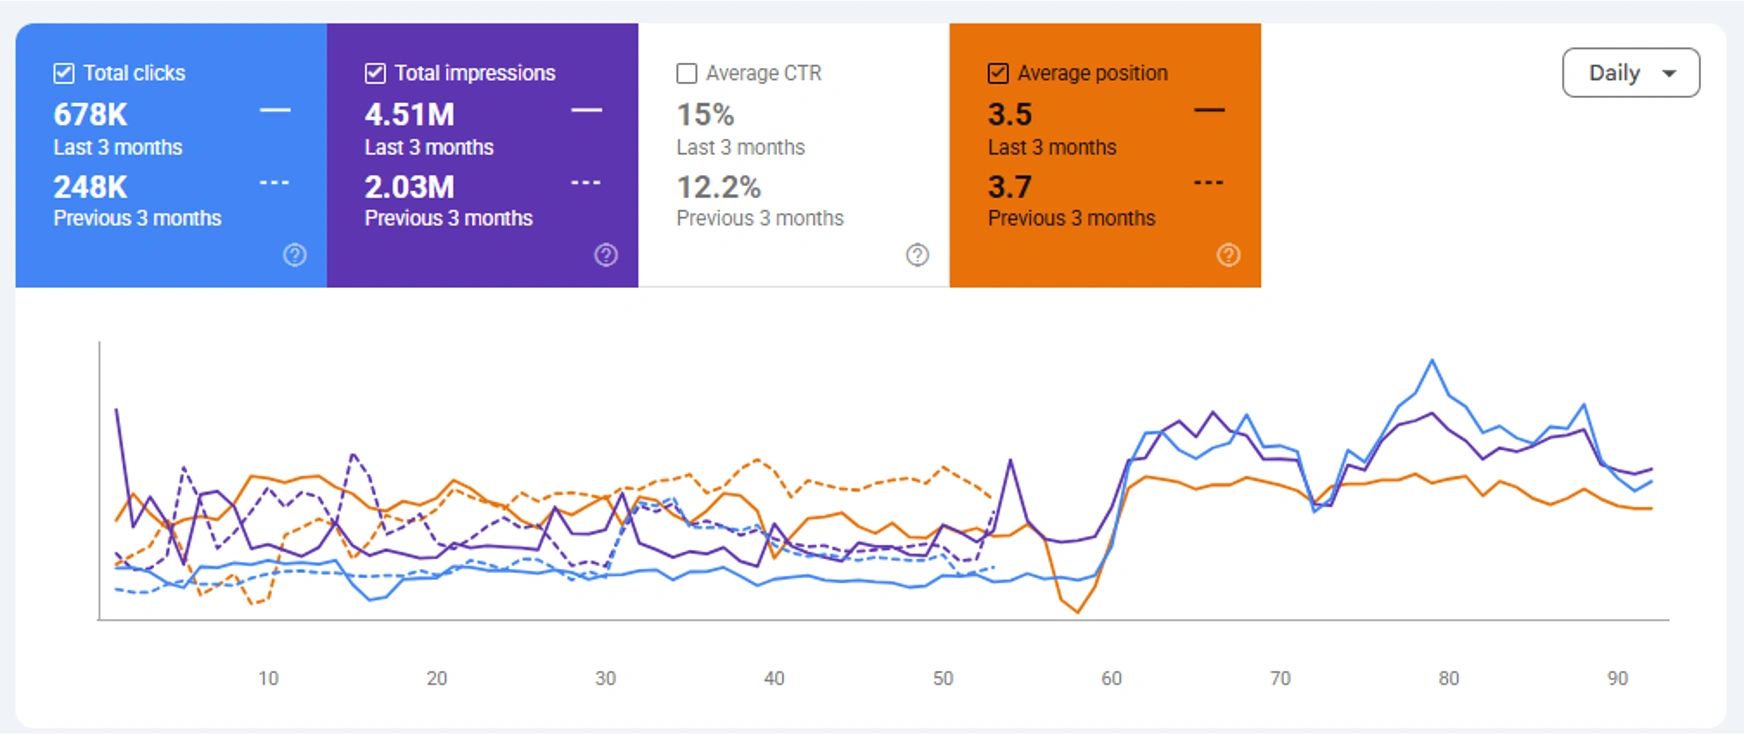Open the Daily interval dropdown
1744x734 pixels.
1631,73
